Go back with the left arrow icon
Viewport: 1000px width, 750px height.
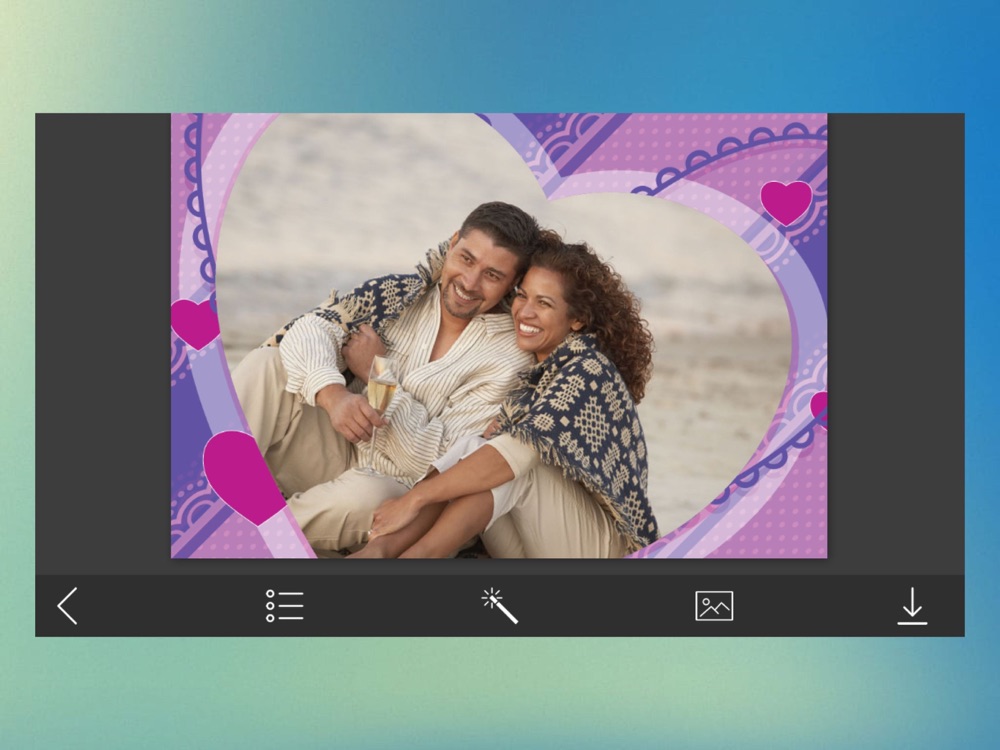tap(68, 606)
